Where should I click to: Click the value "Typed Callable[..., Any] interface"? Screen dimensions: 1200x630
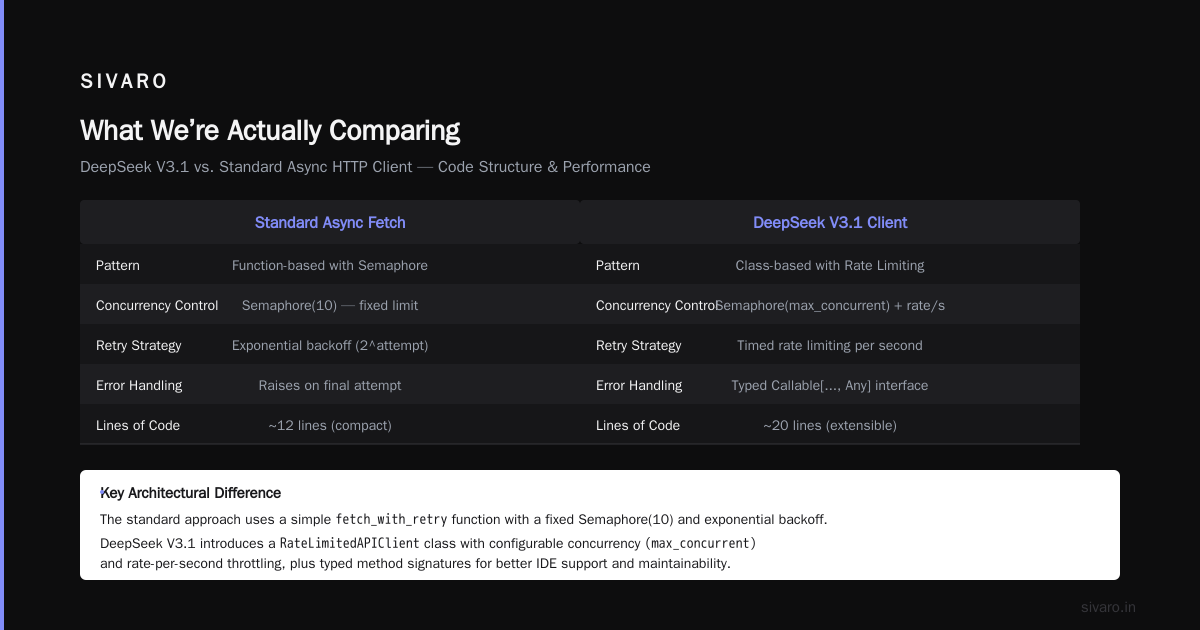coord(830,385)
